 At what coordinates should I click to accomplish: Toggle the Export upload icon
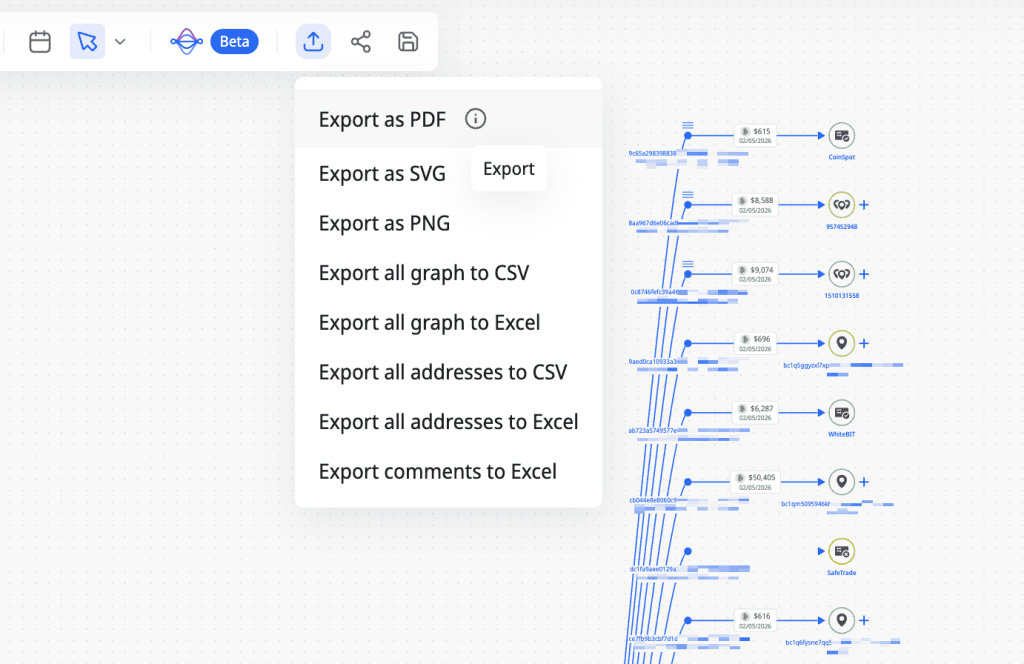(x=313, y=42)
